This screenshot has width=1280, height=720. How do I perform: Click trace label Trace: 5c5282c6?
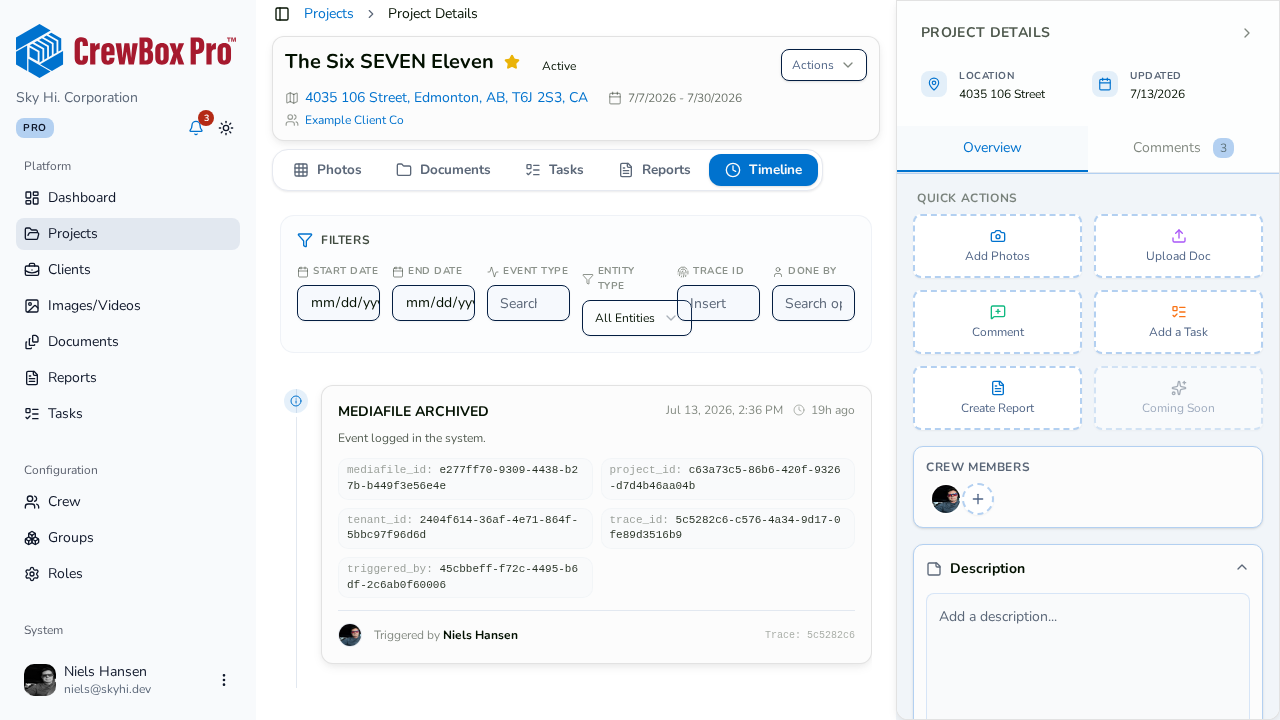pos(810,635)
